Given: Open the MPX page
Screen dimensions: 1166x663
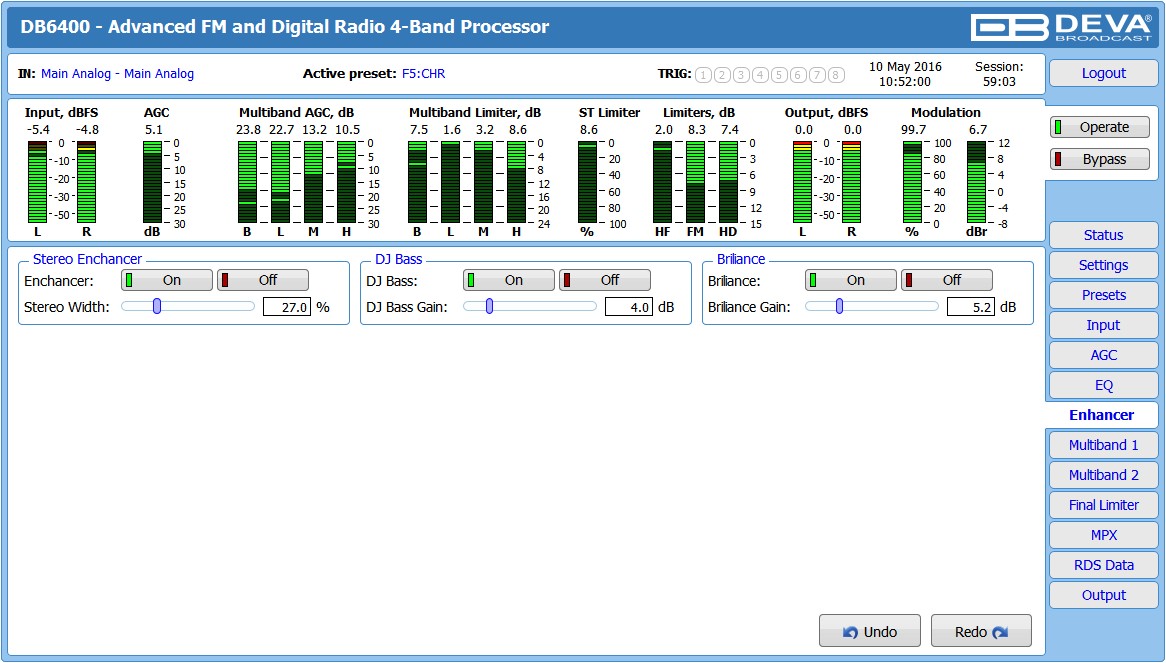Looking at the screenshot, I should [1104, 535].
